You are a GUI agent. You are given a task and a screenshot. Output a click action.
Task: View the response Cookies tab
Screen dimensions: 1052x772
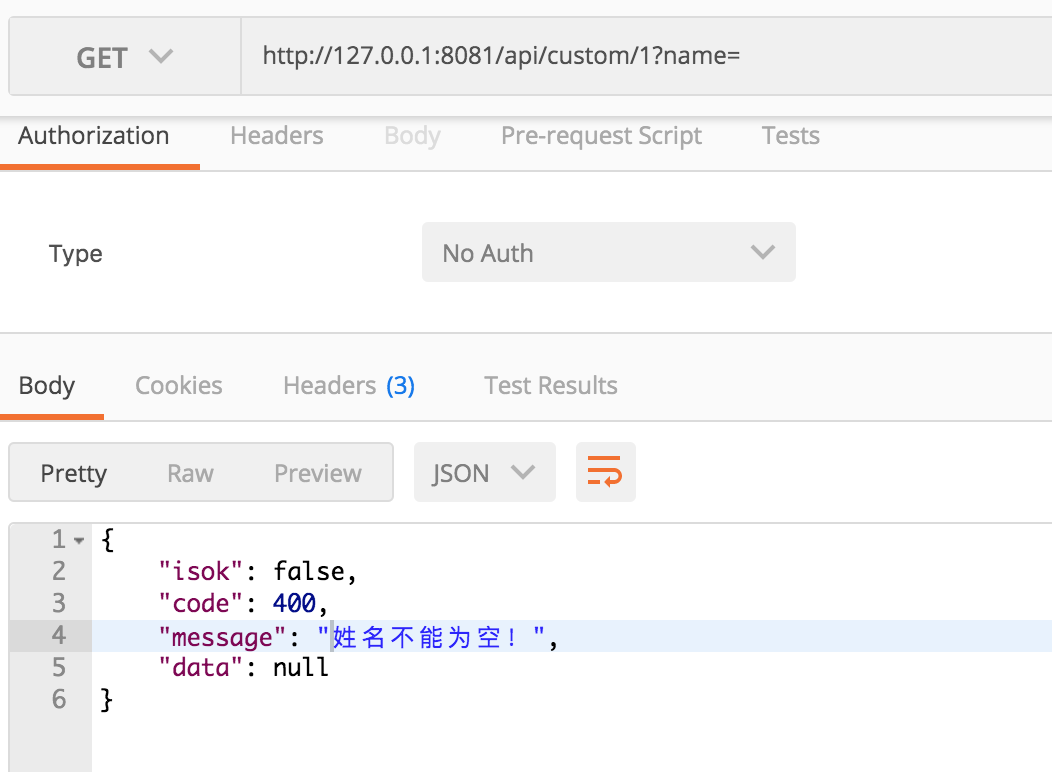tap(179, 386)
